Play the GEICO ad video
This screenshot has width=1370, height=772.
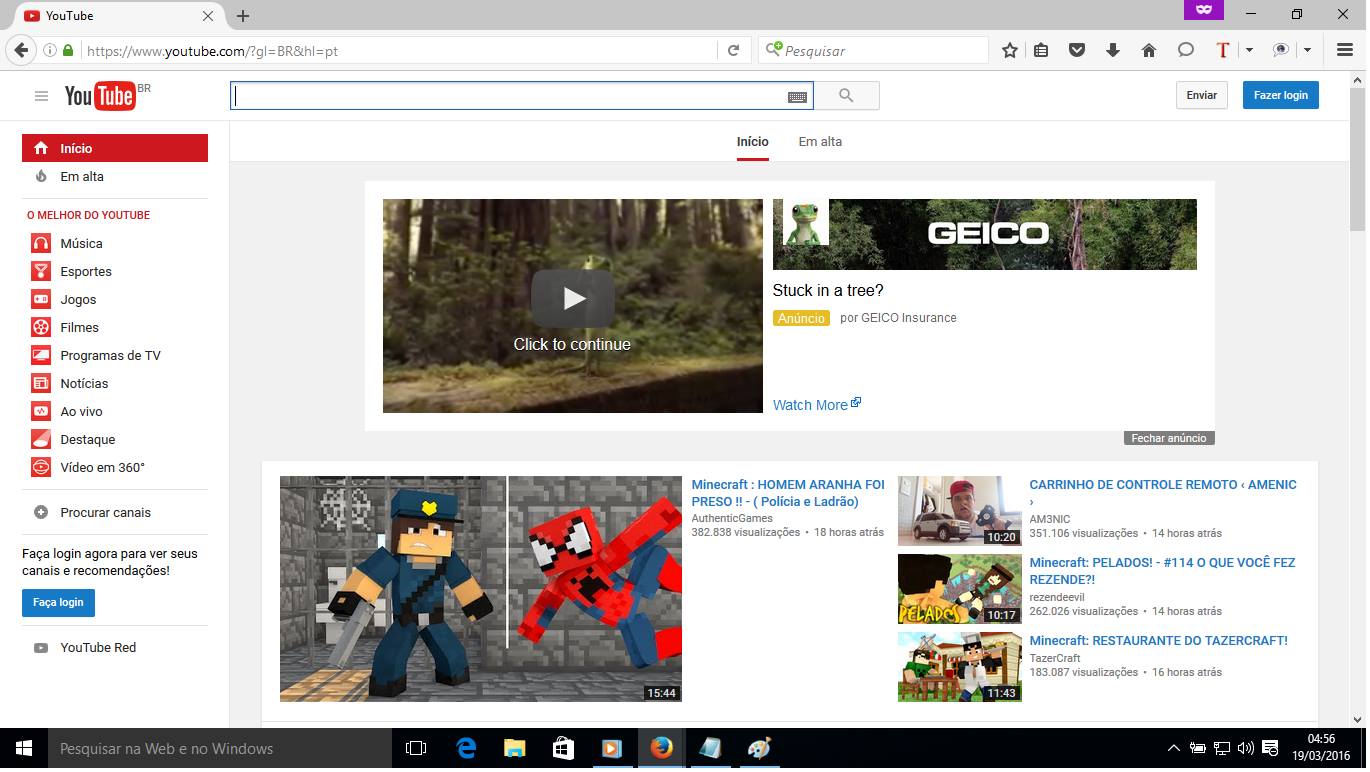pos(572,298)
